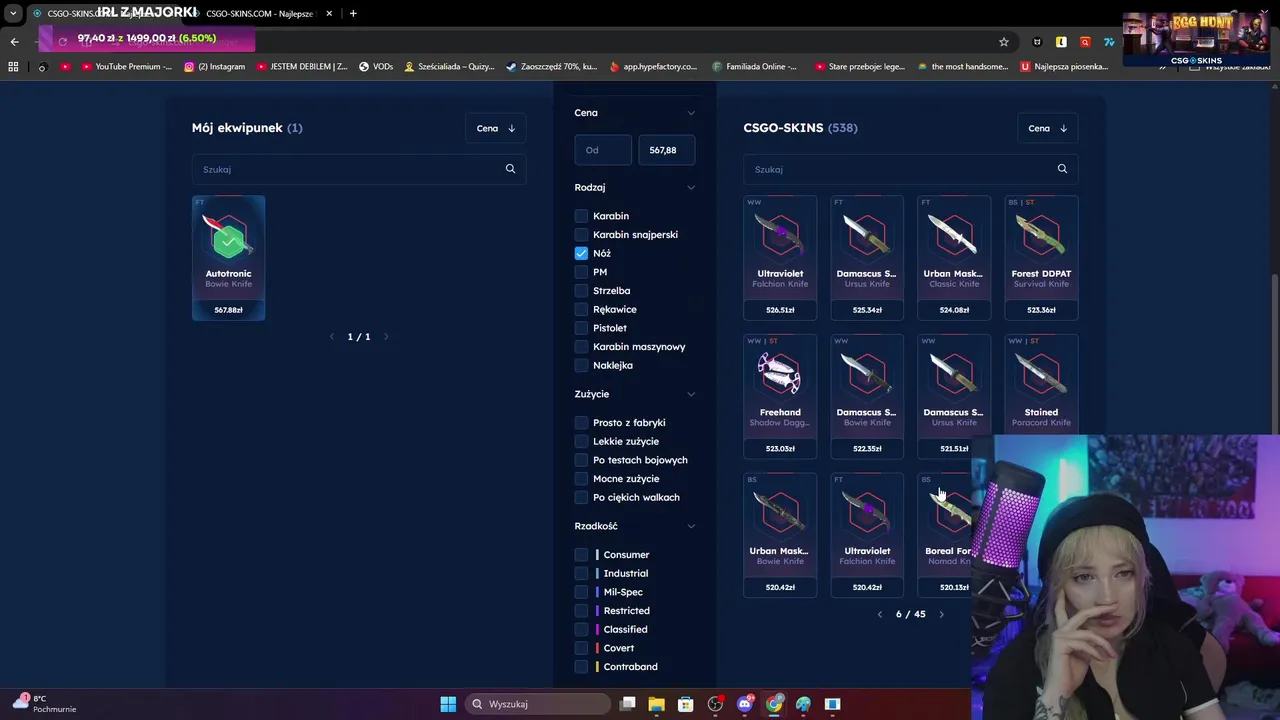Check the Prosto z fabryki wear option
Viewport: 1280px width, 720px height.
[x=581, y=423]
